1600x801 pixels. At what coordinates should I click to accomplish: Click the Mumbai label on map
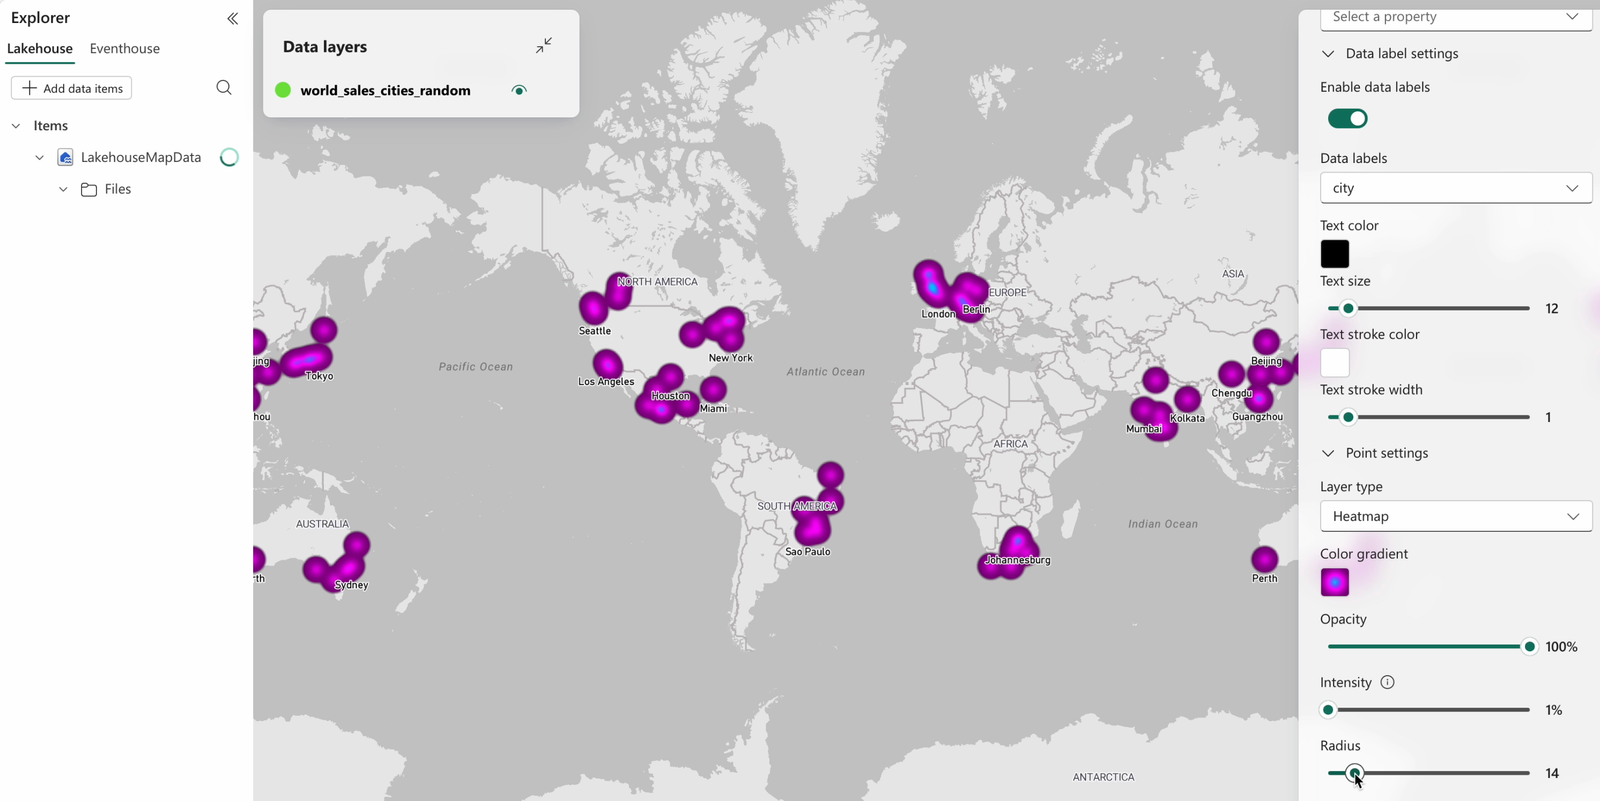tap(1144, 429)
